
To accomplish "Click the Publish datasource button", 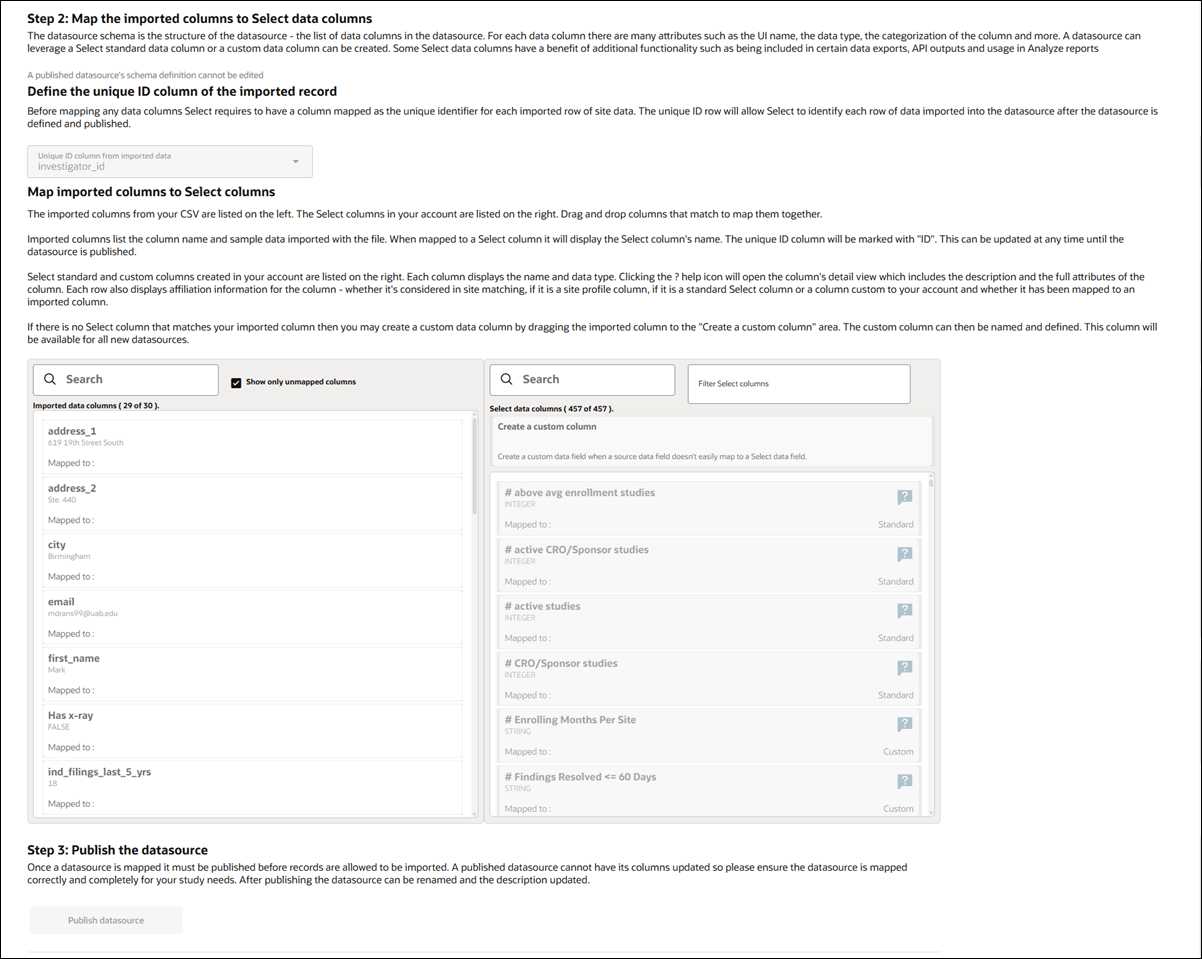I will [105, 920].
